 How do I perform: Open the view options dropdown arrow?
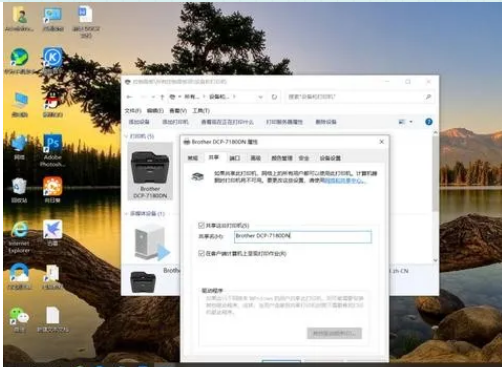click(x=411, y=122)
